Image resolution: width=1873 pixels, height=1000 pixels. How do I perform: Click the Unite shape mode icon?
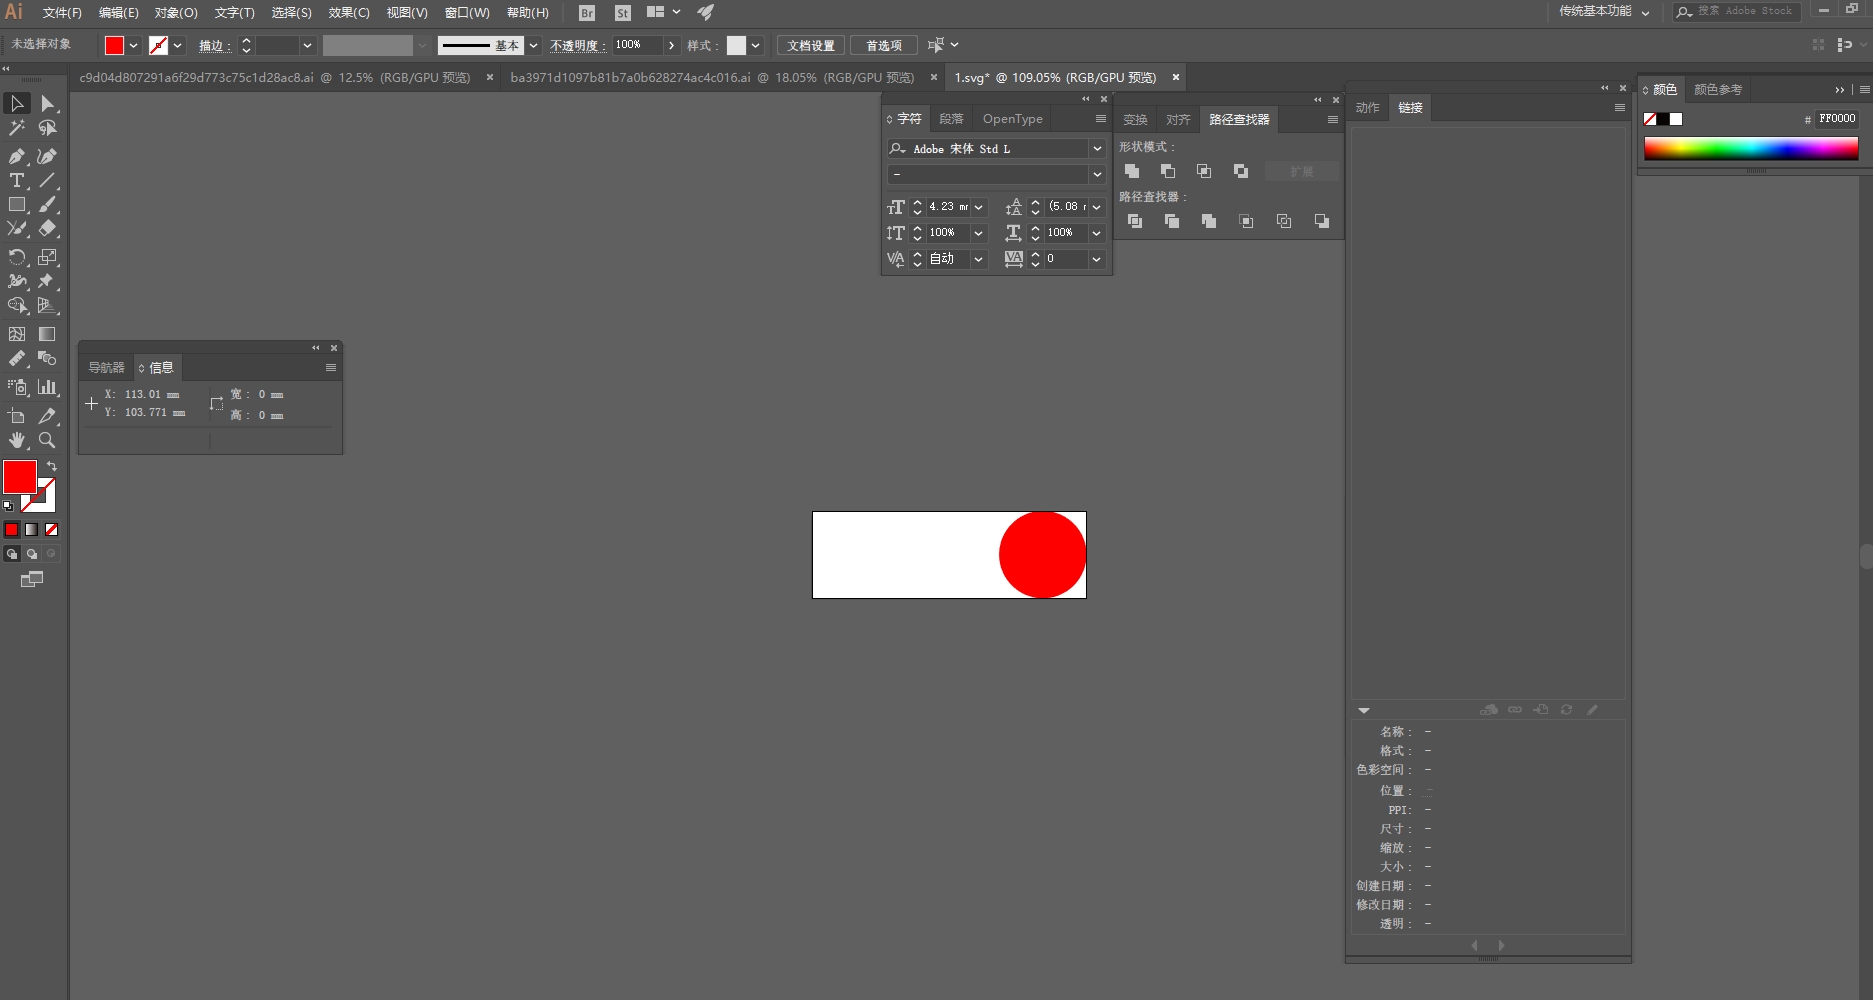[x=1132, y=172]
